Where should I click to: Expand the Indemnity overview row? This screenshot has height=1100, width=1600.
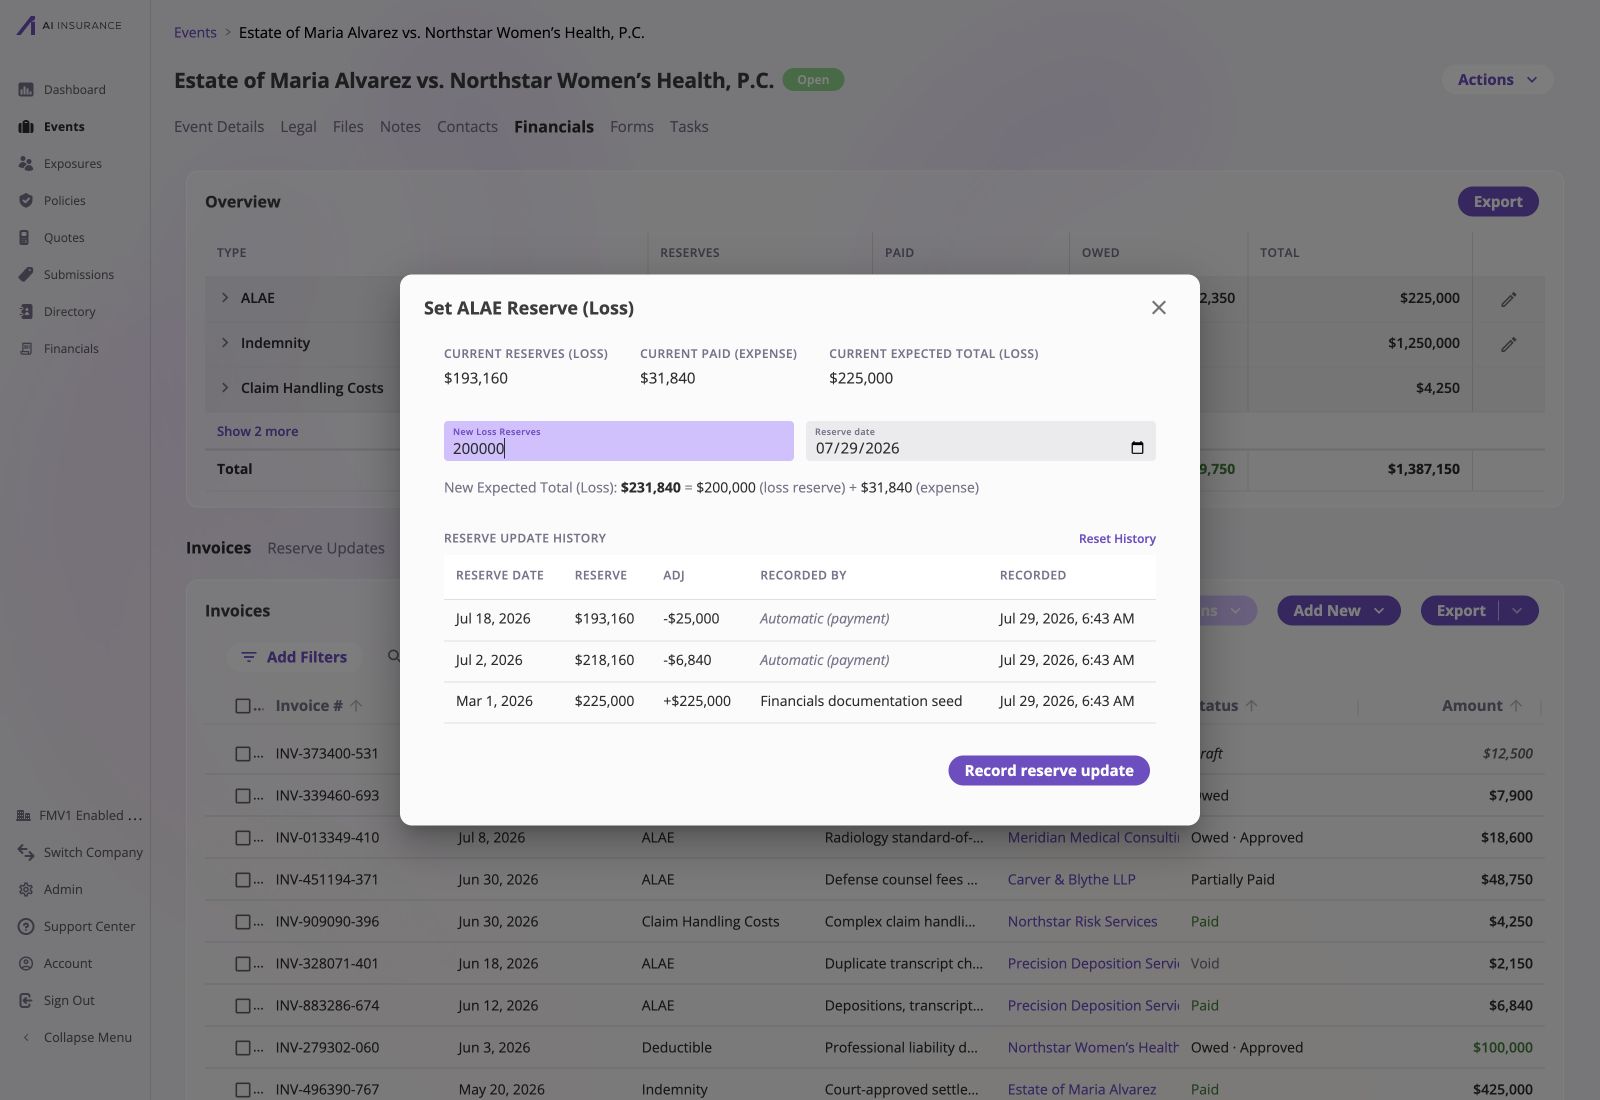(x=225, y=343)
